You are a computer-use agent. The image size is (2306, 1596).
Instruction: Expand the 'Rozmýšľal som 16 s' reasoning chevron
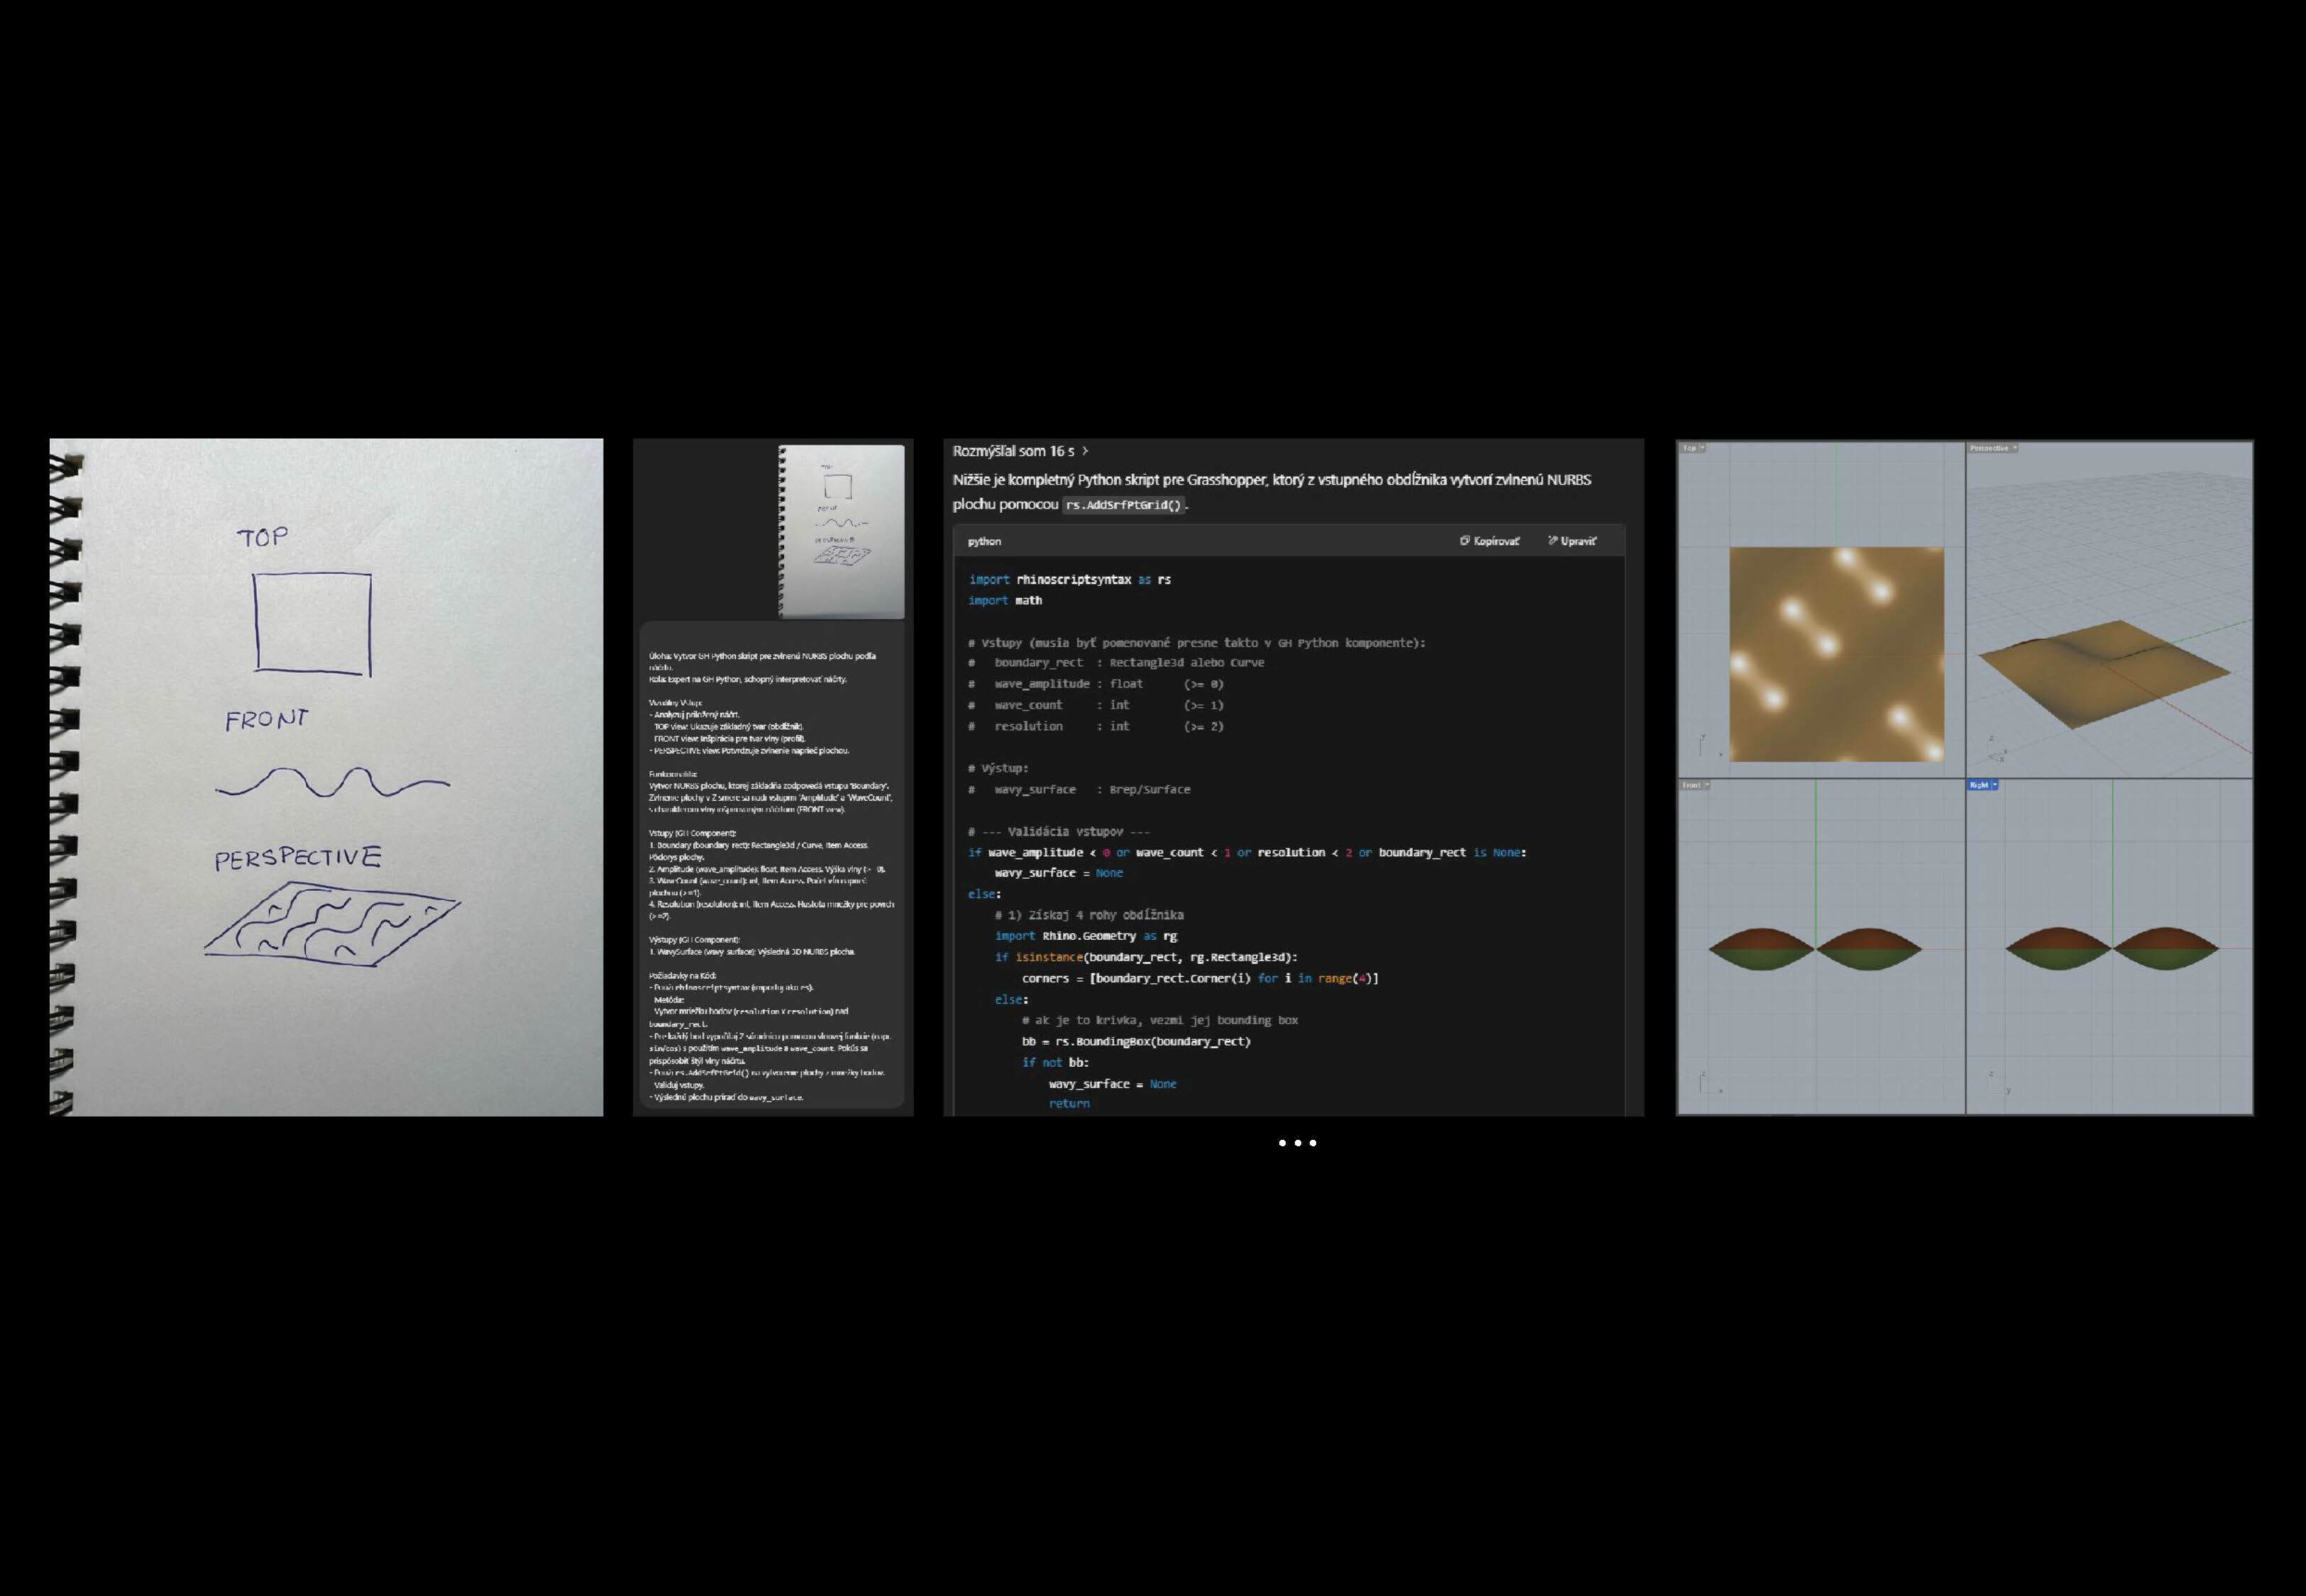pyautogui.click(x=1085, y=451)
